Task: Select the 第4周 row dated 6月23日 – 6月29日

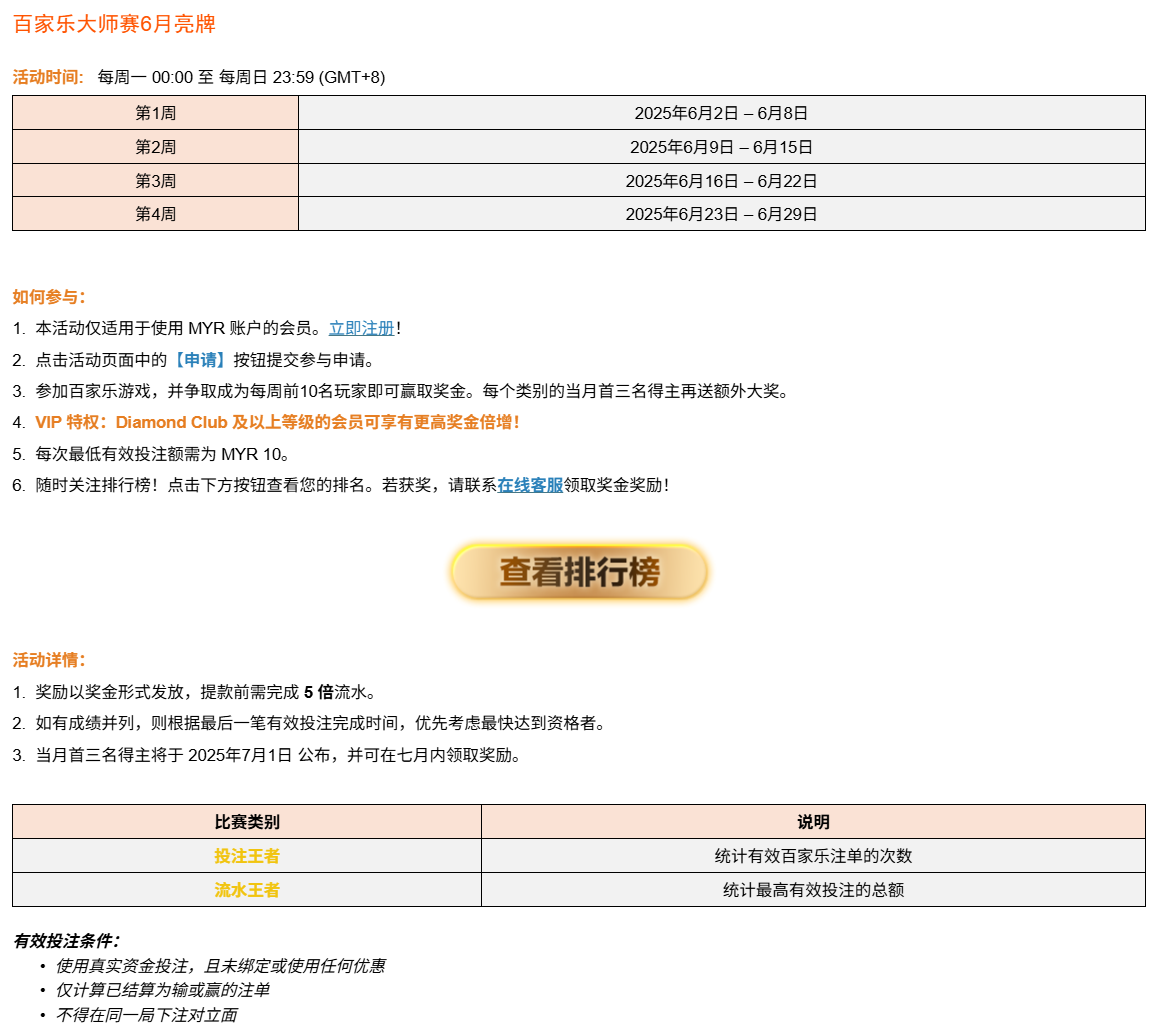Action: 155,214
